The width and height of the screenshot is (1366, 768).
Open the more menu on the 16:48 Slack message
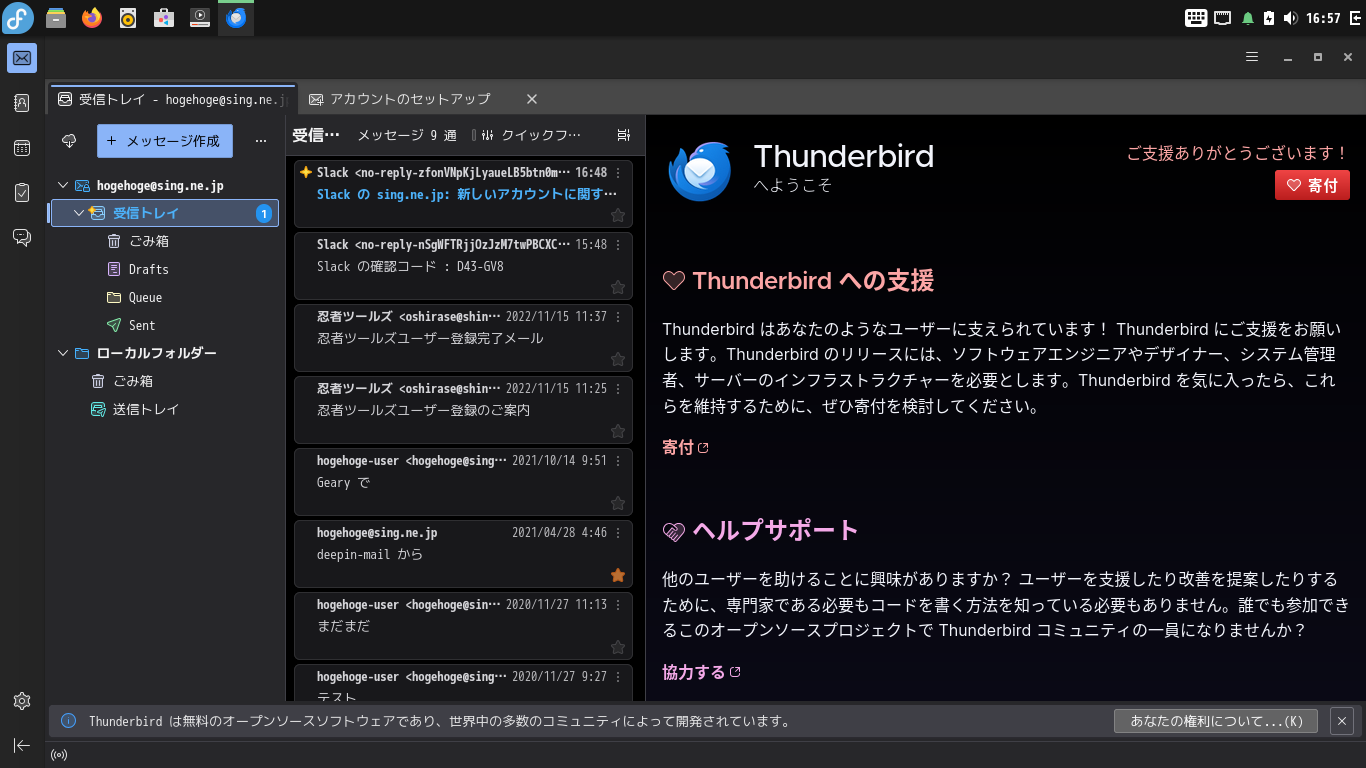618,172
